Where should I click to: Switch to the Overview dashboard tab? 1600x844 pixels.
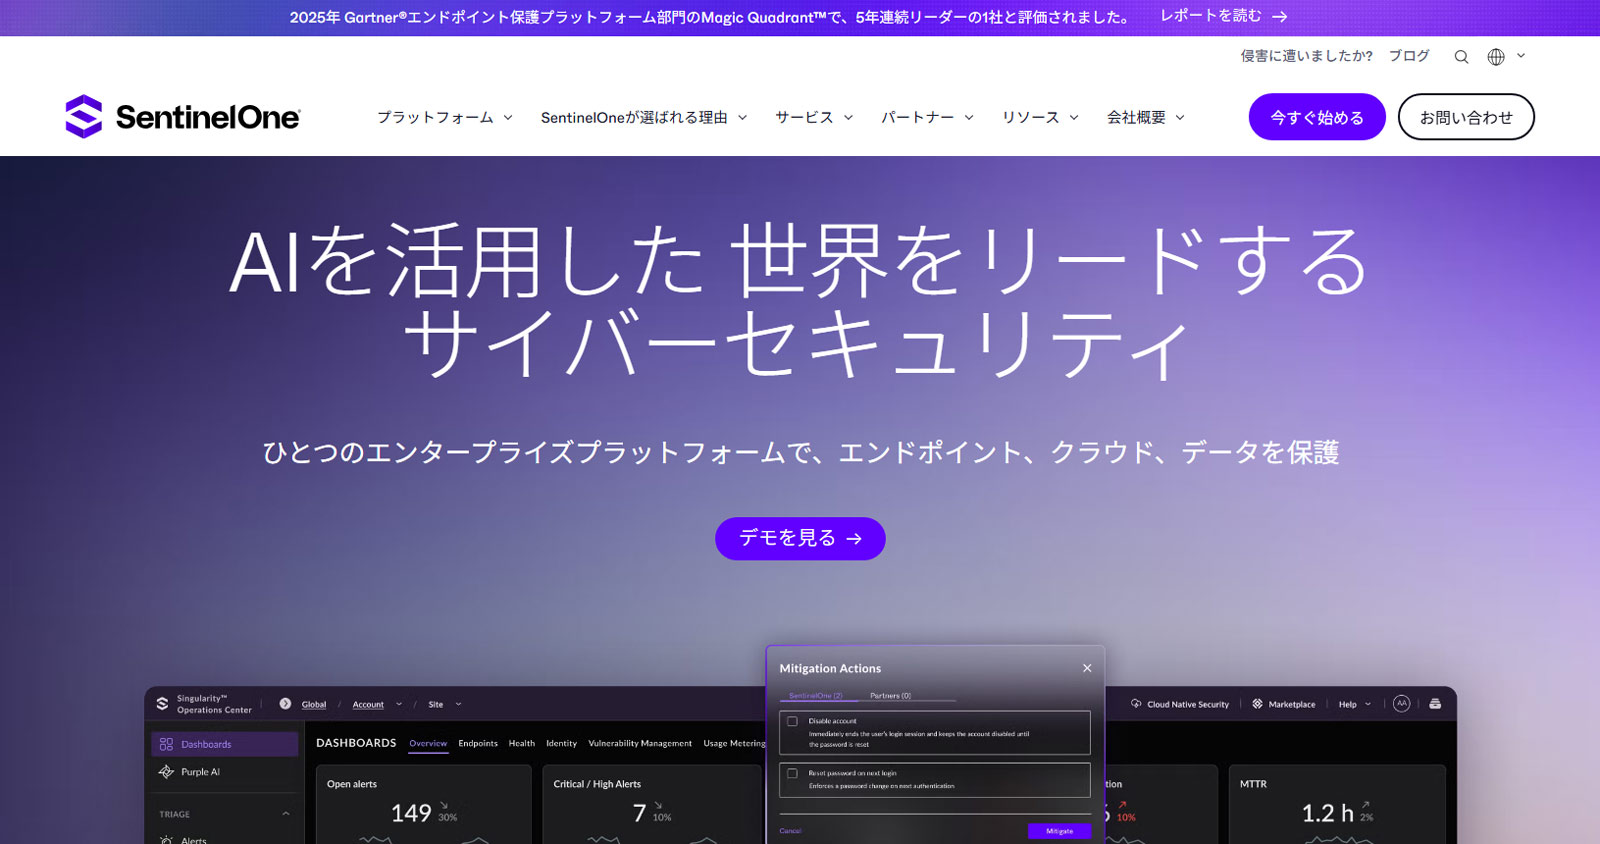pos(428,743)
